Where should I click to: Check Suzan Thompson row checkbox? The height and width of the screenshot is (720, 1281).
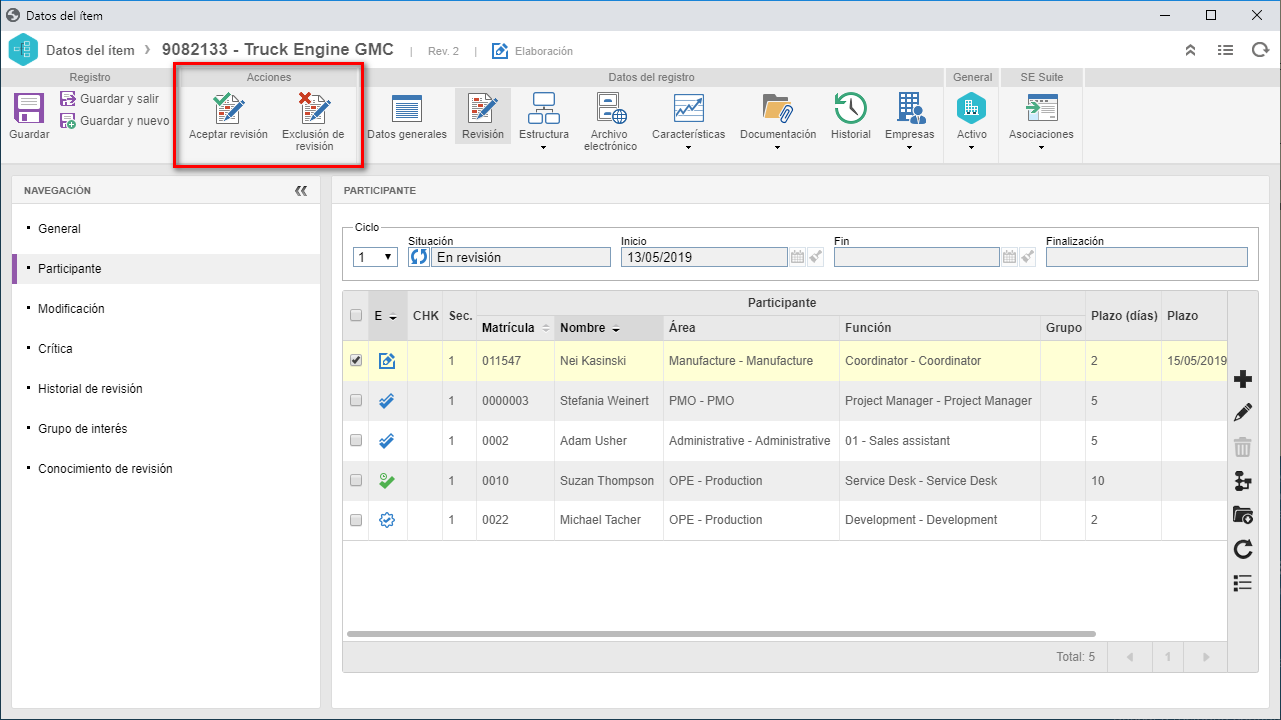[356, 481]
